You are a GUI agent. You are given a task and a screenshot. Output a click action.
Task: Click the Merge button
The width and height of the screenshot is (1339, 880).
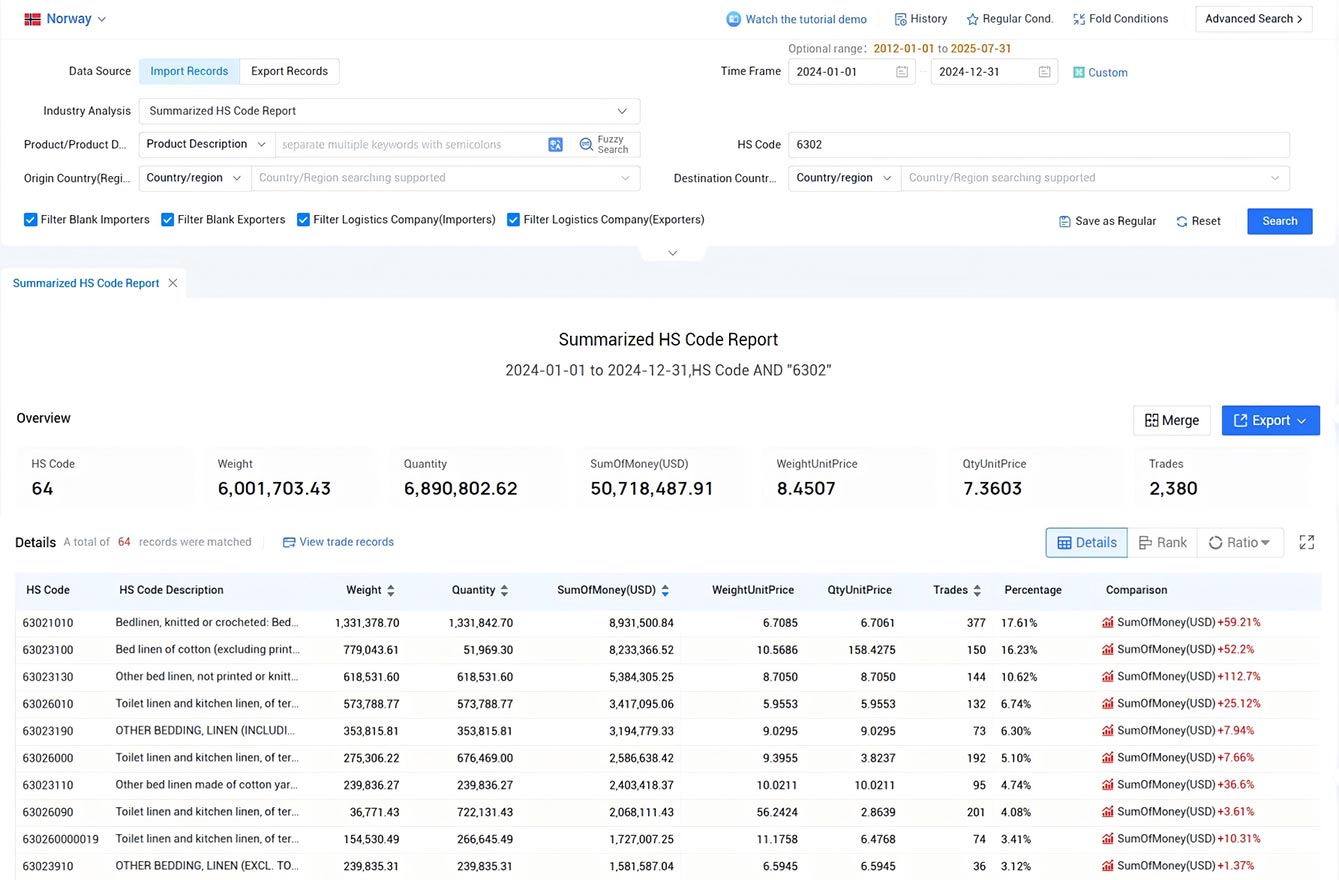[x=1172, y=420]
